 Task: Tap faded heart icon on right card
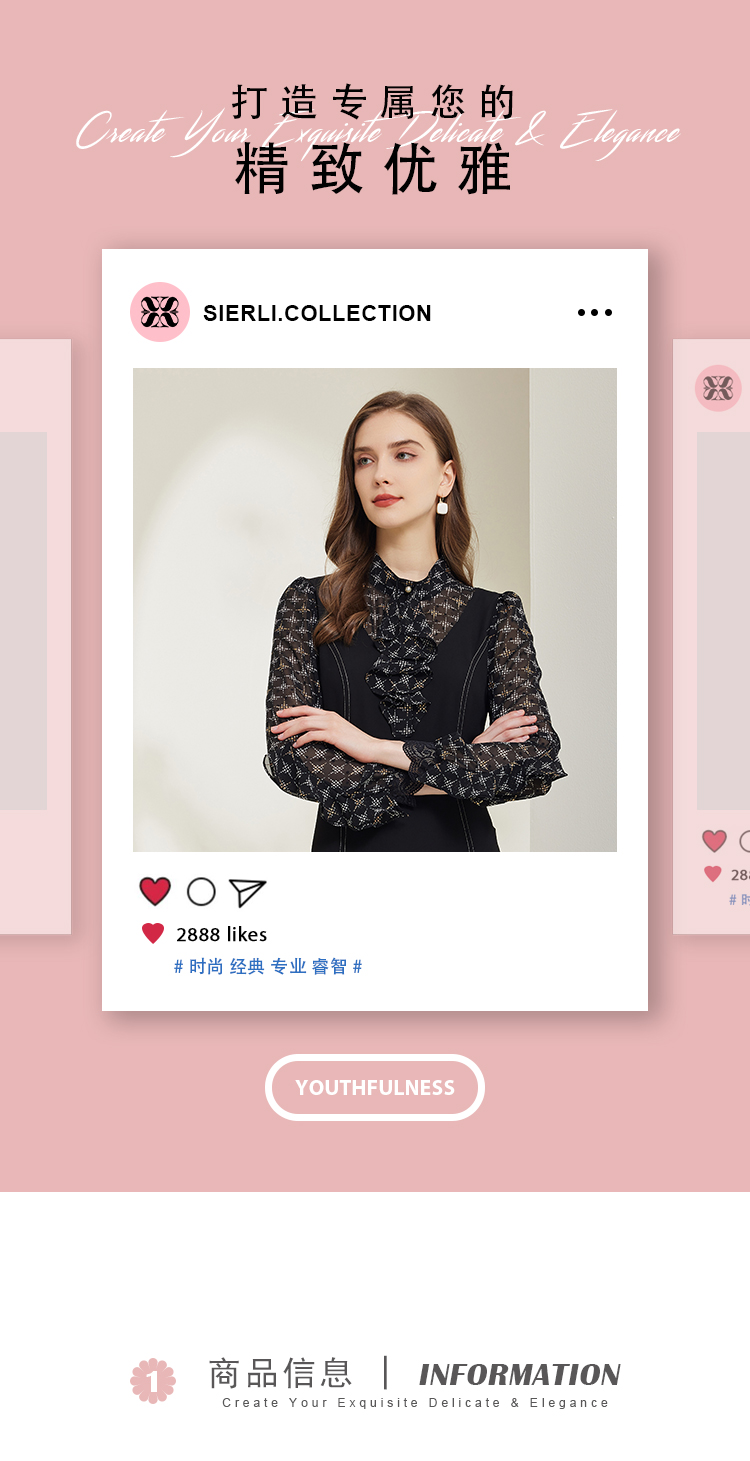[714, 841]
